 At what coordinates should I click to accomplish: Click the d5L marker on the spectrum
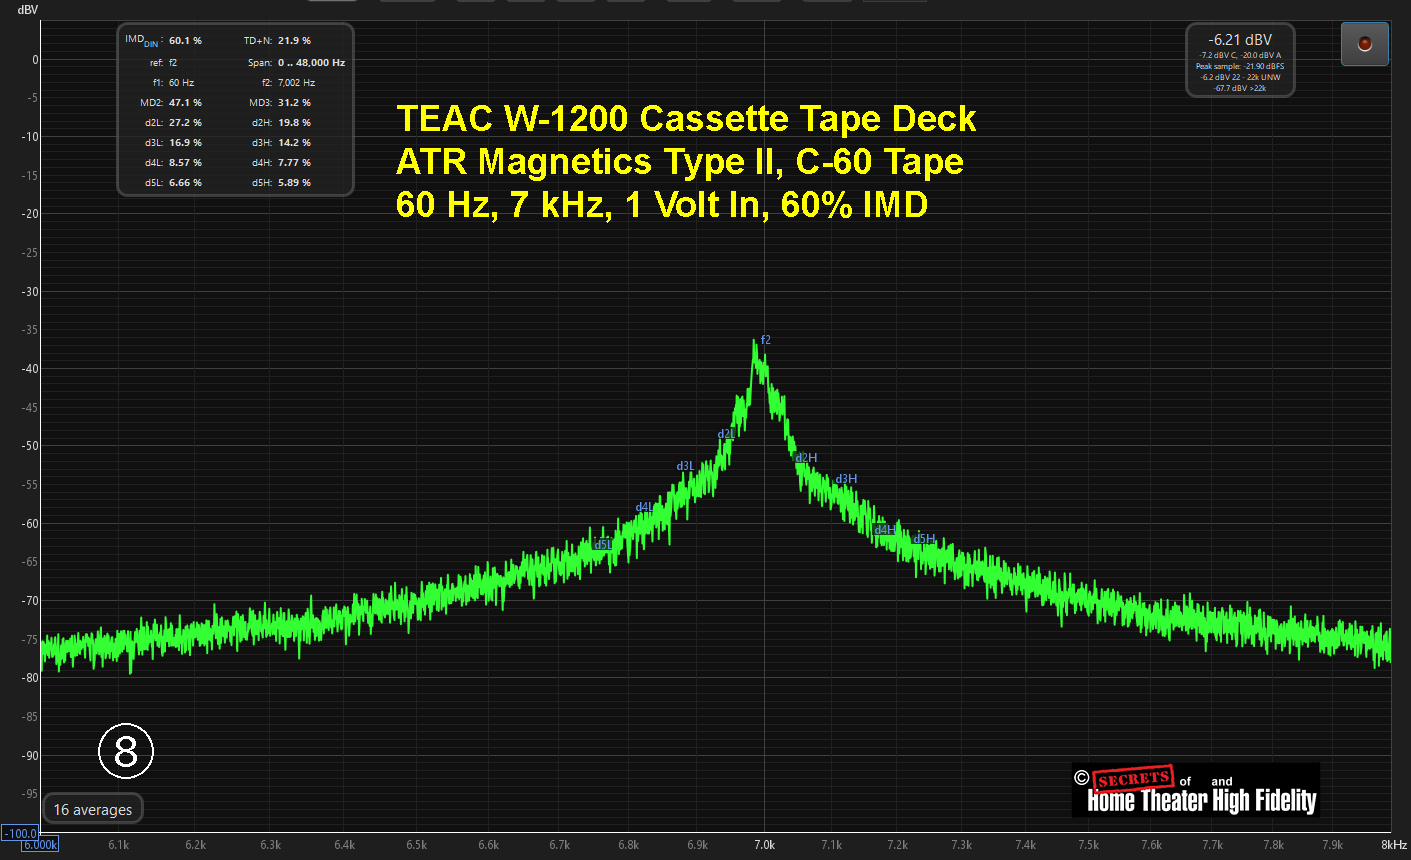[x=603, y=544]
